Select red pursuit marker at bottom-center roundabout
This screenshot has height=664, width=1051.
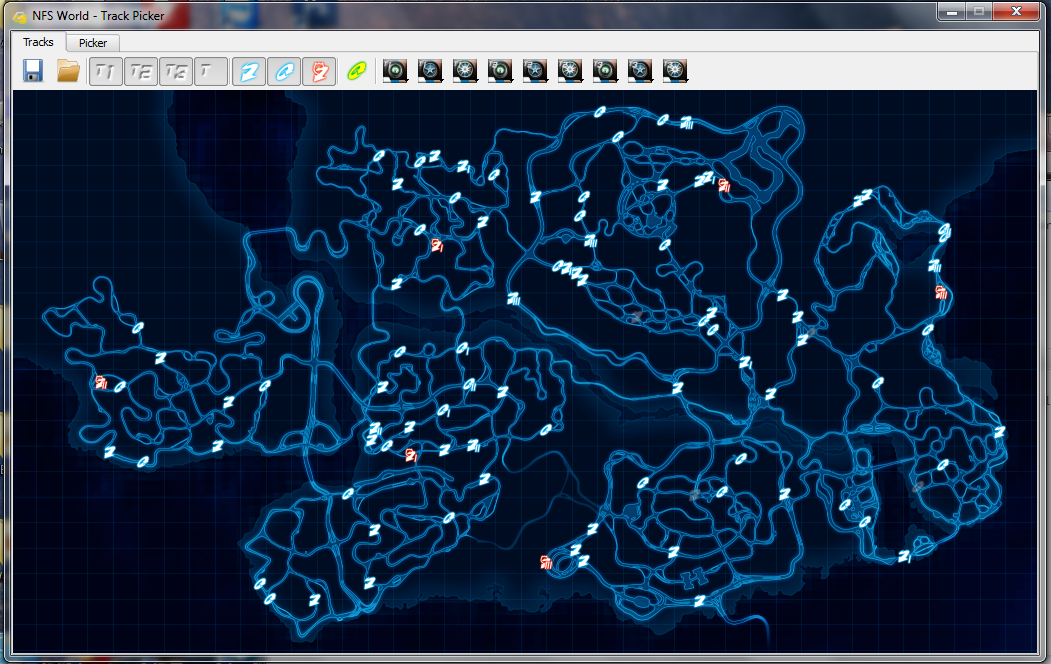(546, 562)
